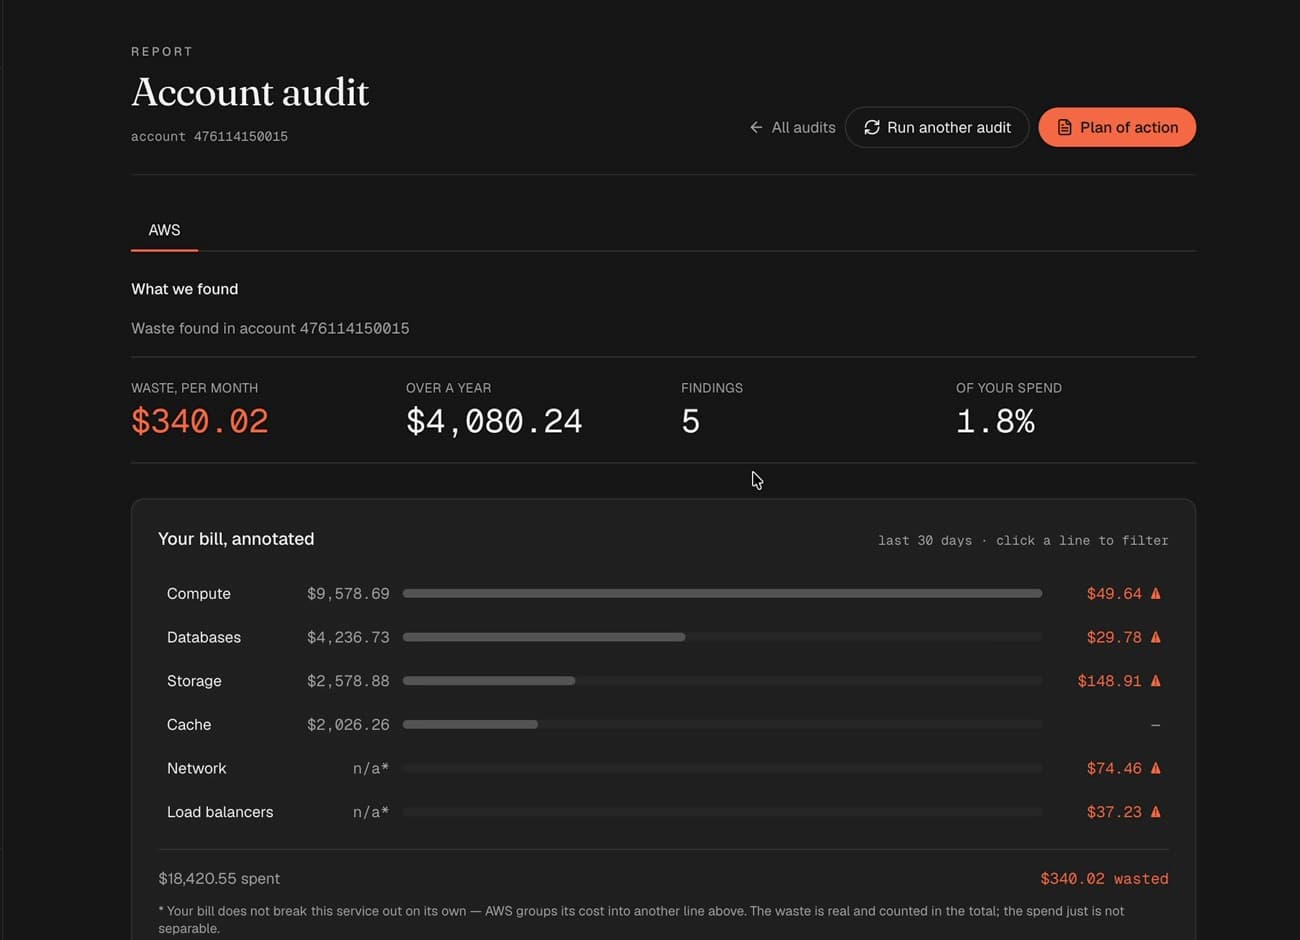Filter by the Cache bill line
The image size is (1300, 940).
(663, 725)
